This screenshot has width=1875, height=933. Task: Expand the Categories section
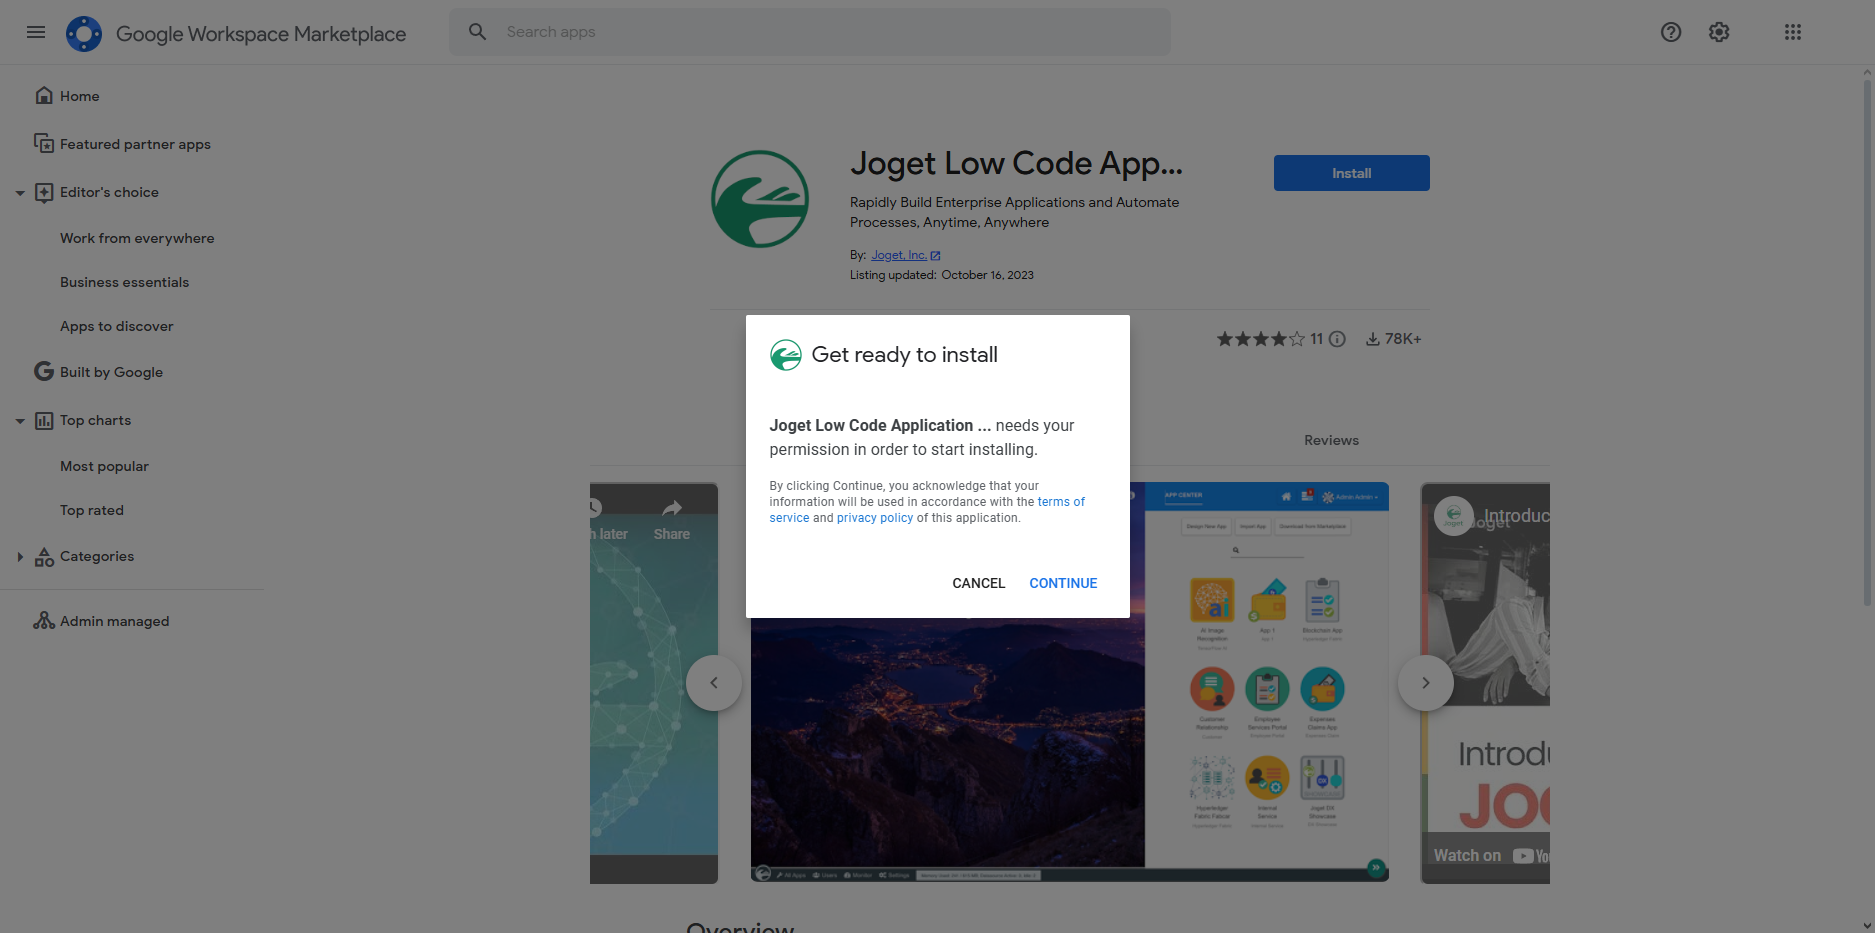pos(20,557)
